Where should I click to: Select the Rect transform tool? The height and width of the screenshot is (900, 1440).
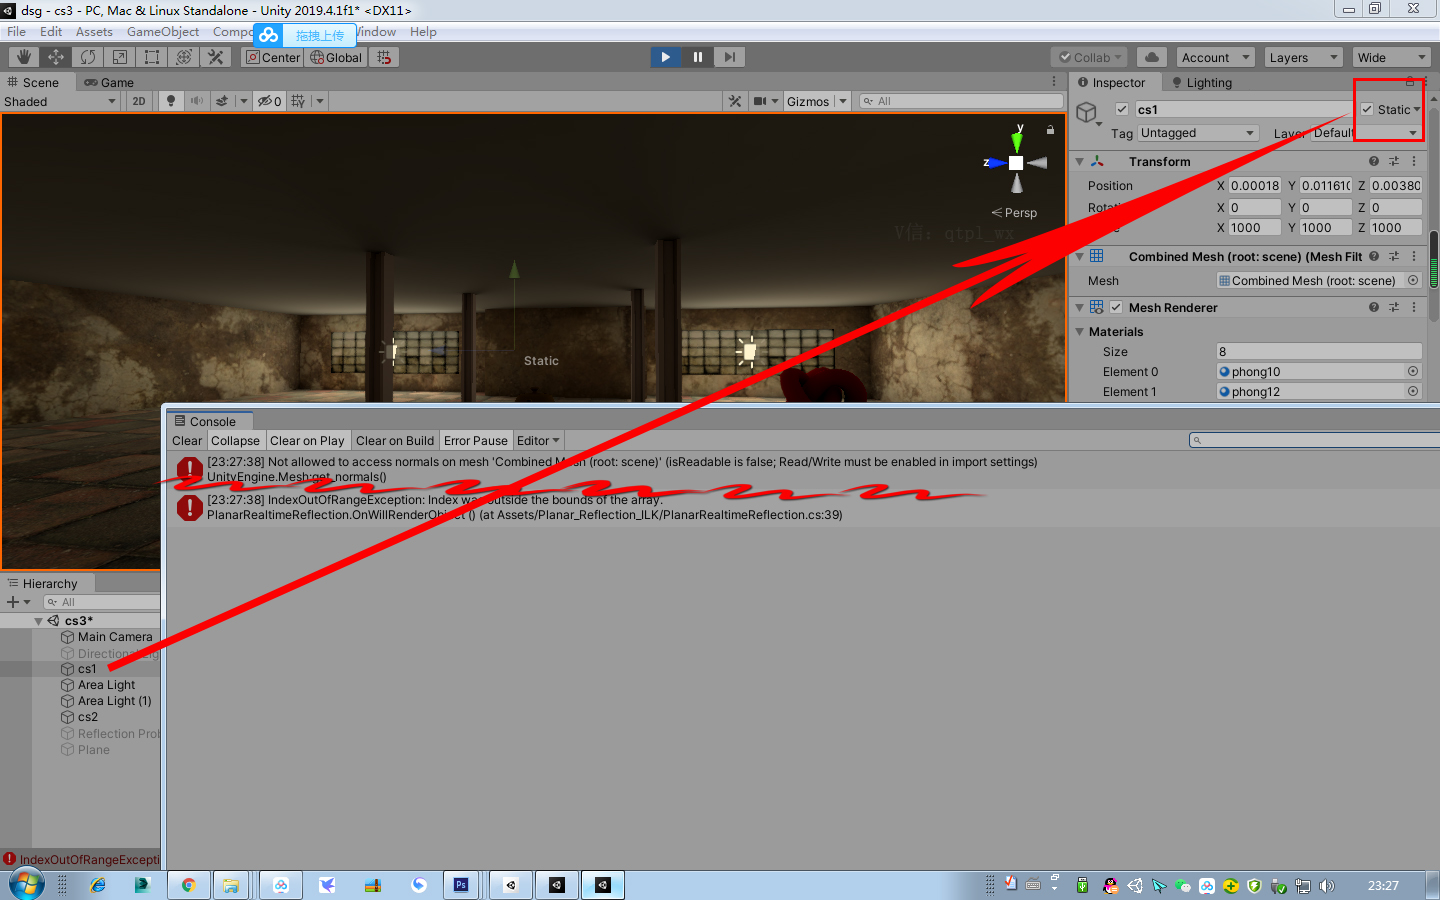point(151,57)
